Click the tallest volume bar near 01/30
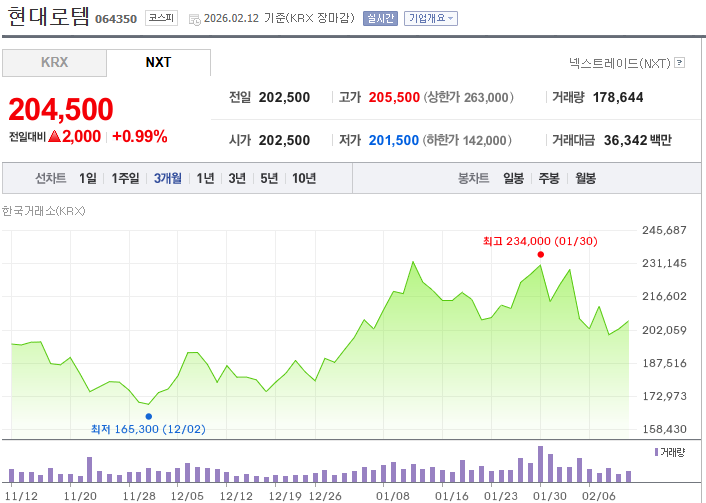This screenshot has width=706, height=503. (x=540, y=464)
